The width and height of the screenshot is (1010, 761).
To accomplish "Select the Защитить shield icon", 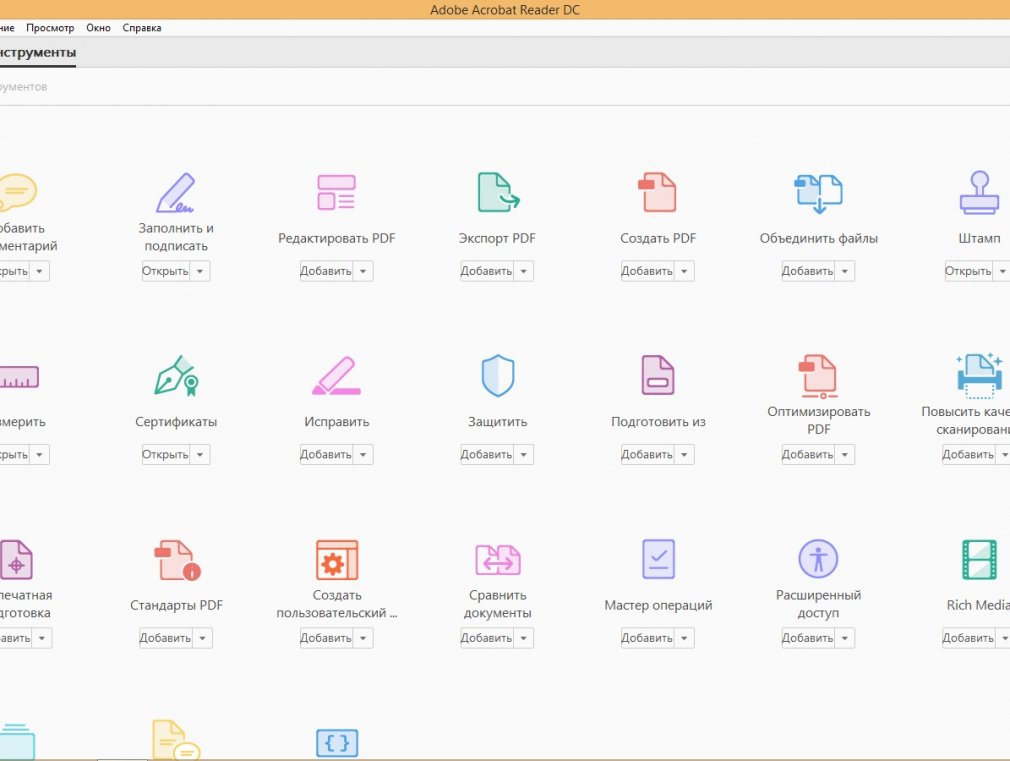I will click(x=498, y=375).
